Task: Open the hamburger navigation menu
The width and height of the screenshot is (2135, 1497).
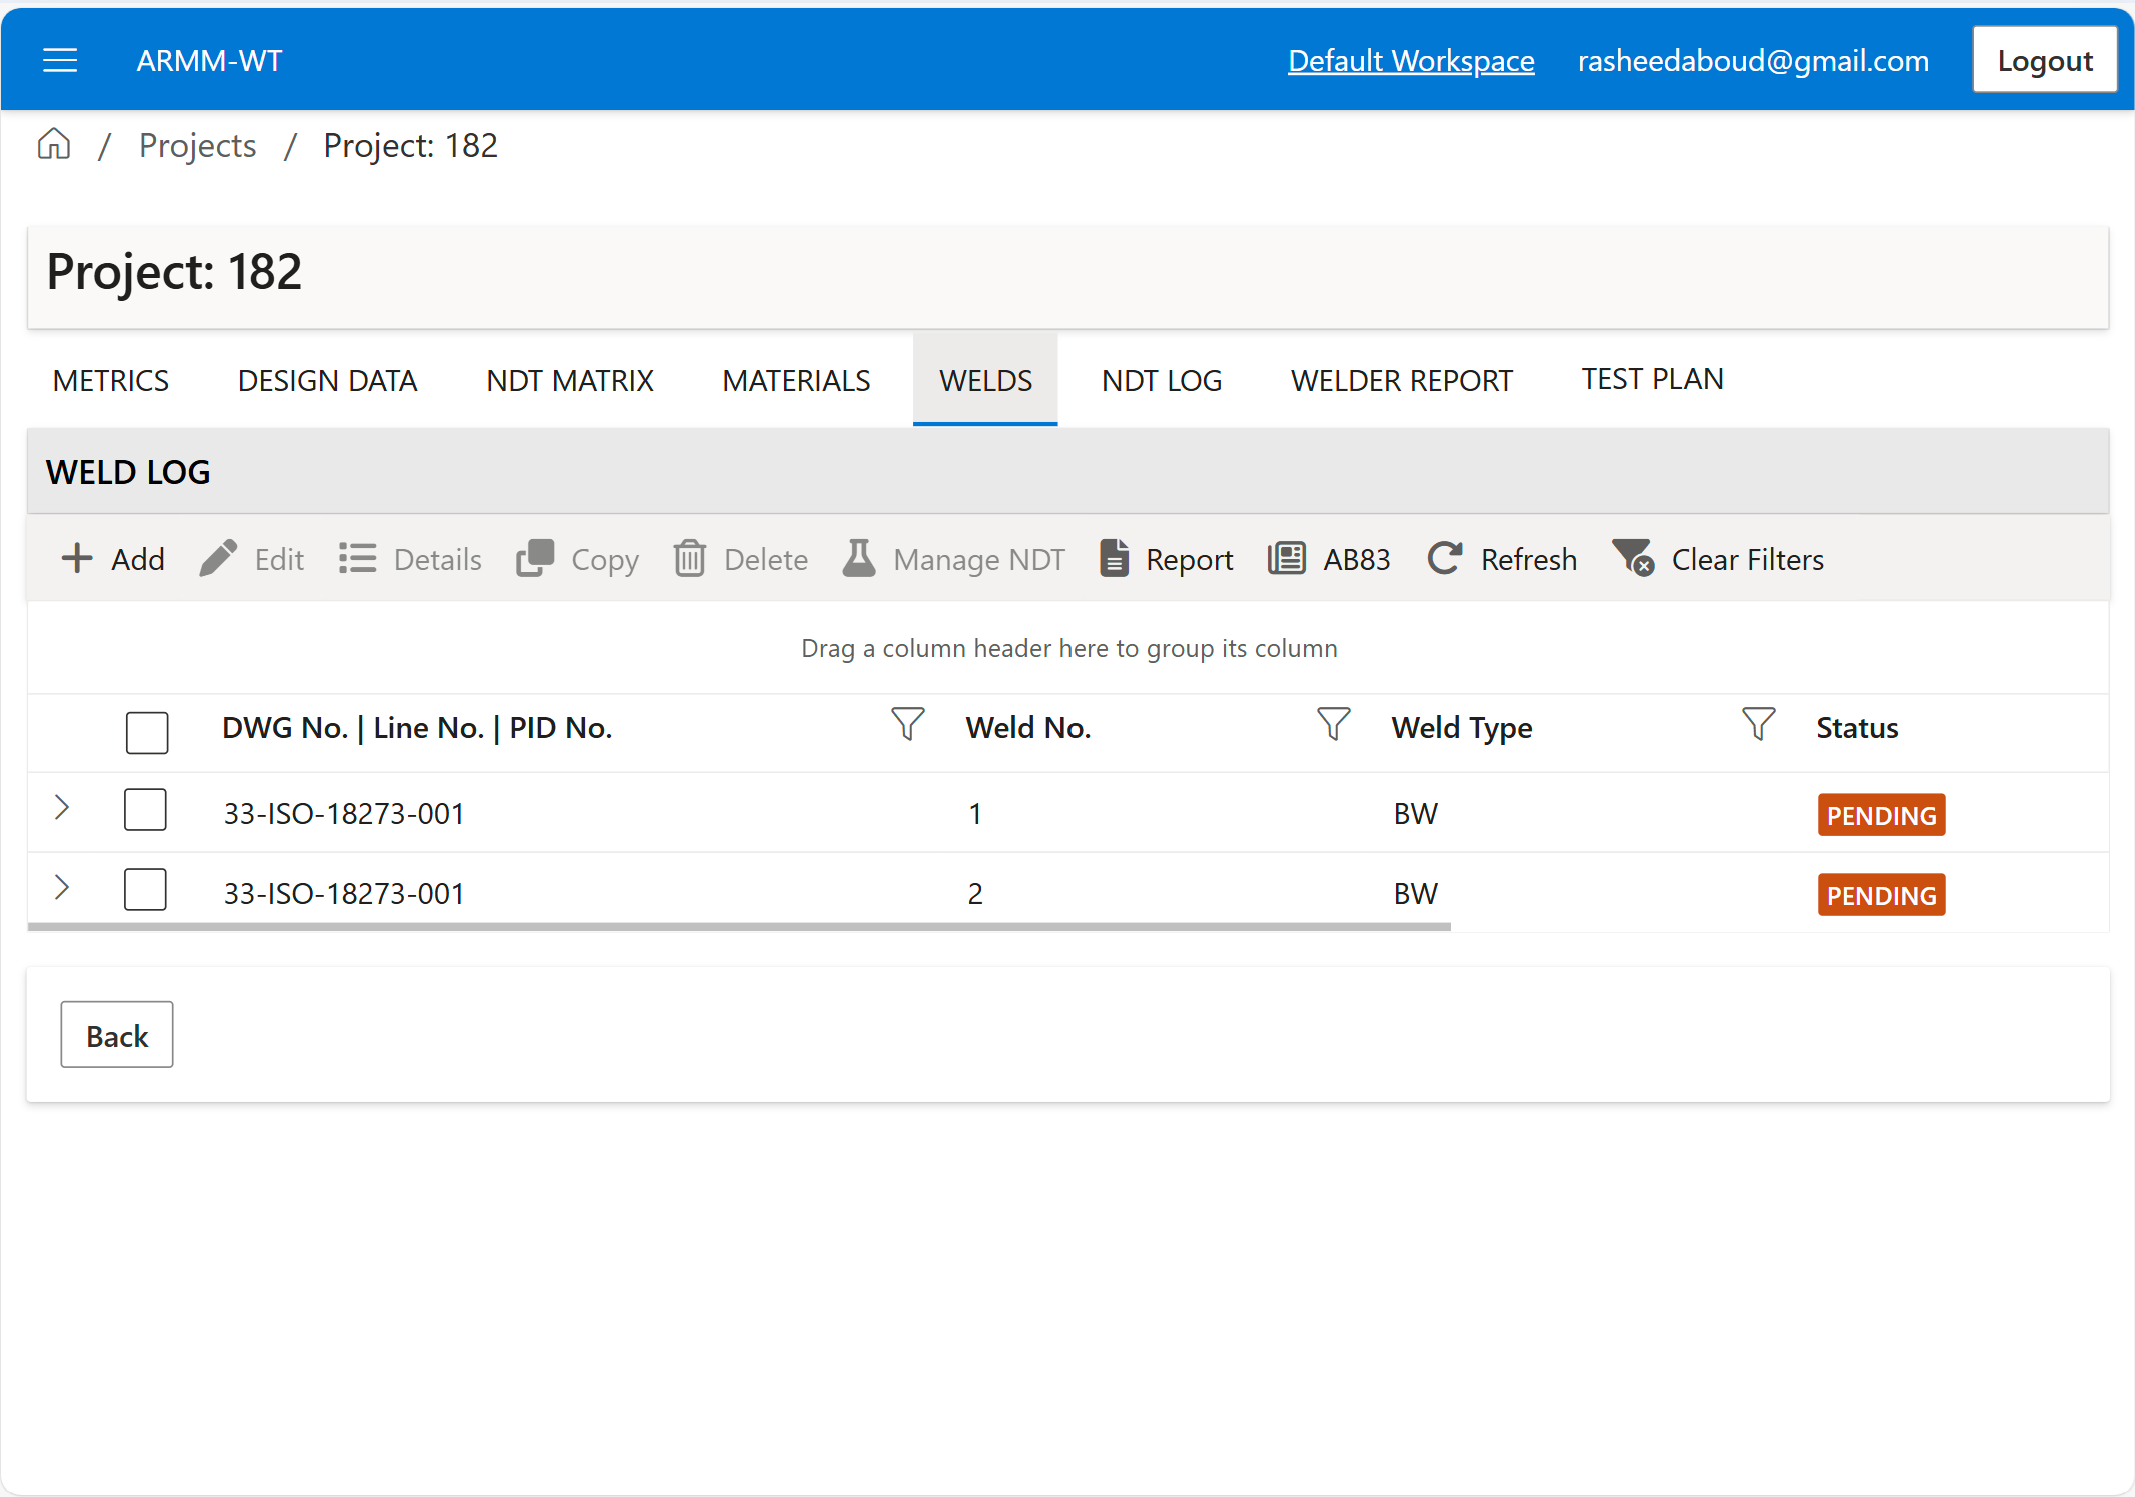Action: 60,61
